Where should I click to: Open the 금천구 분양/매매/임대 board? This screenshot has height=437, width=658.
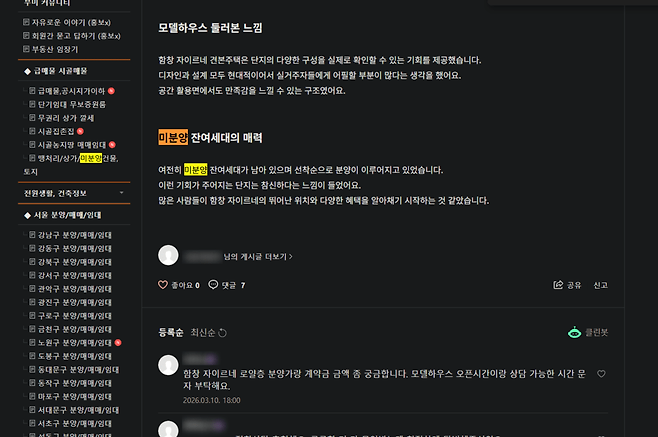click(x=75, y=329)
